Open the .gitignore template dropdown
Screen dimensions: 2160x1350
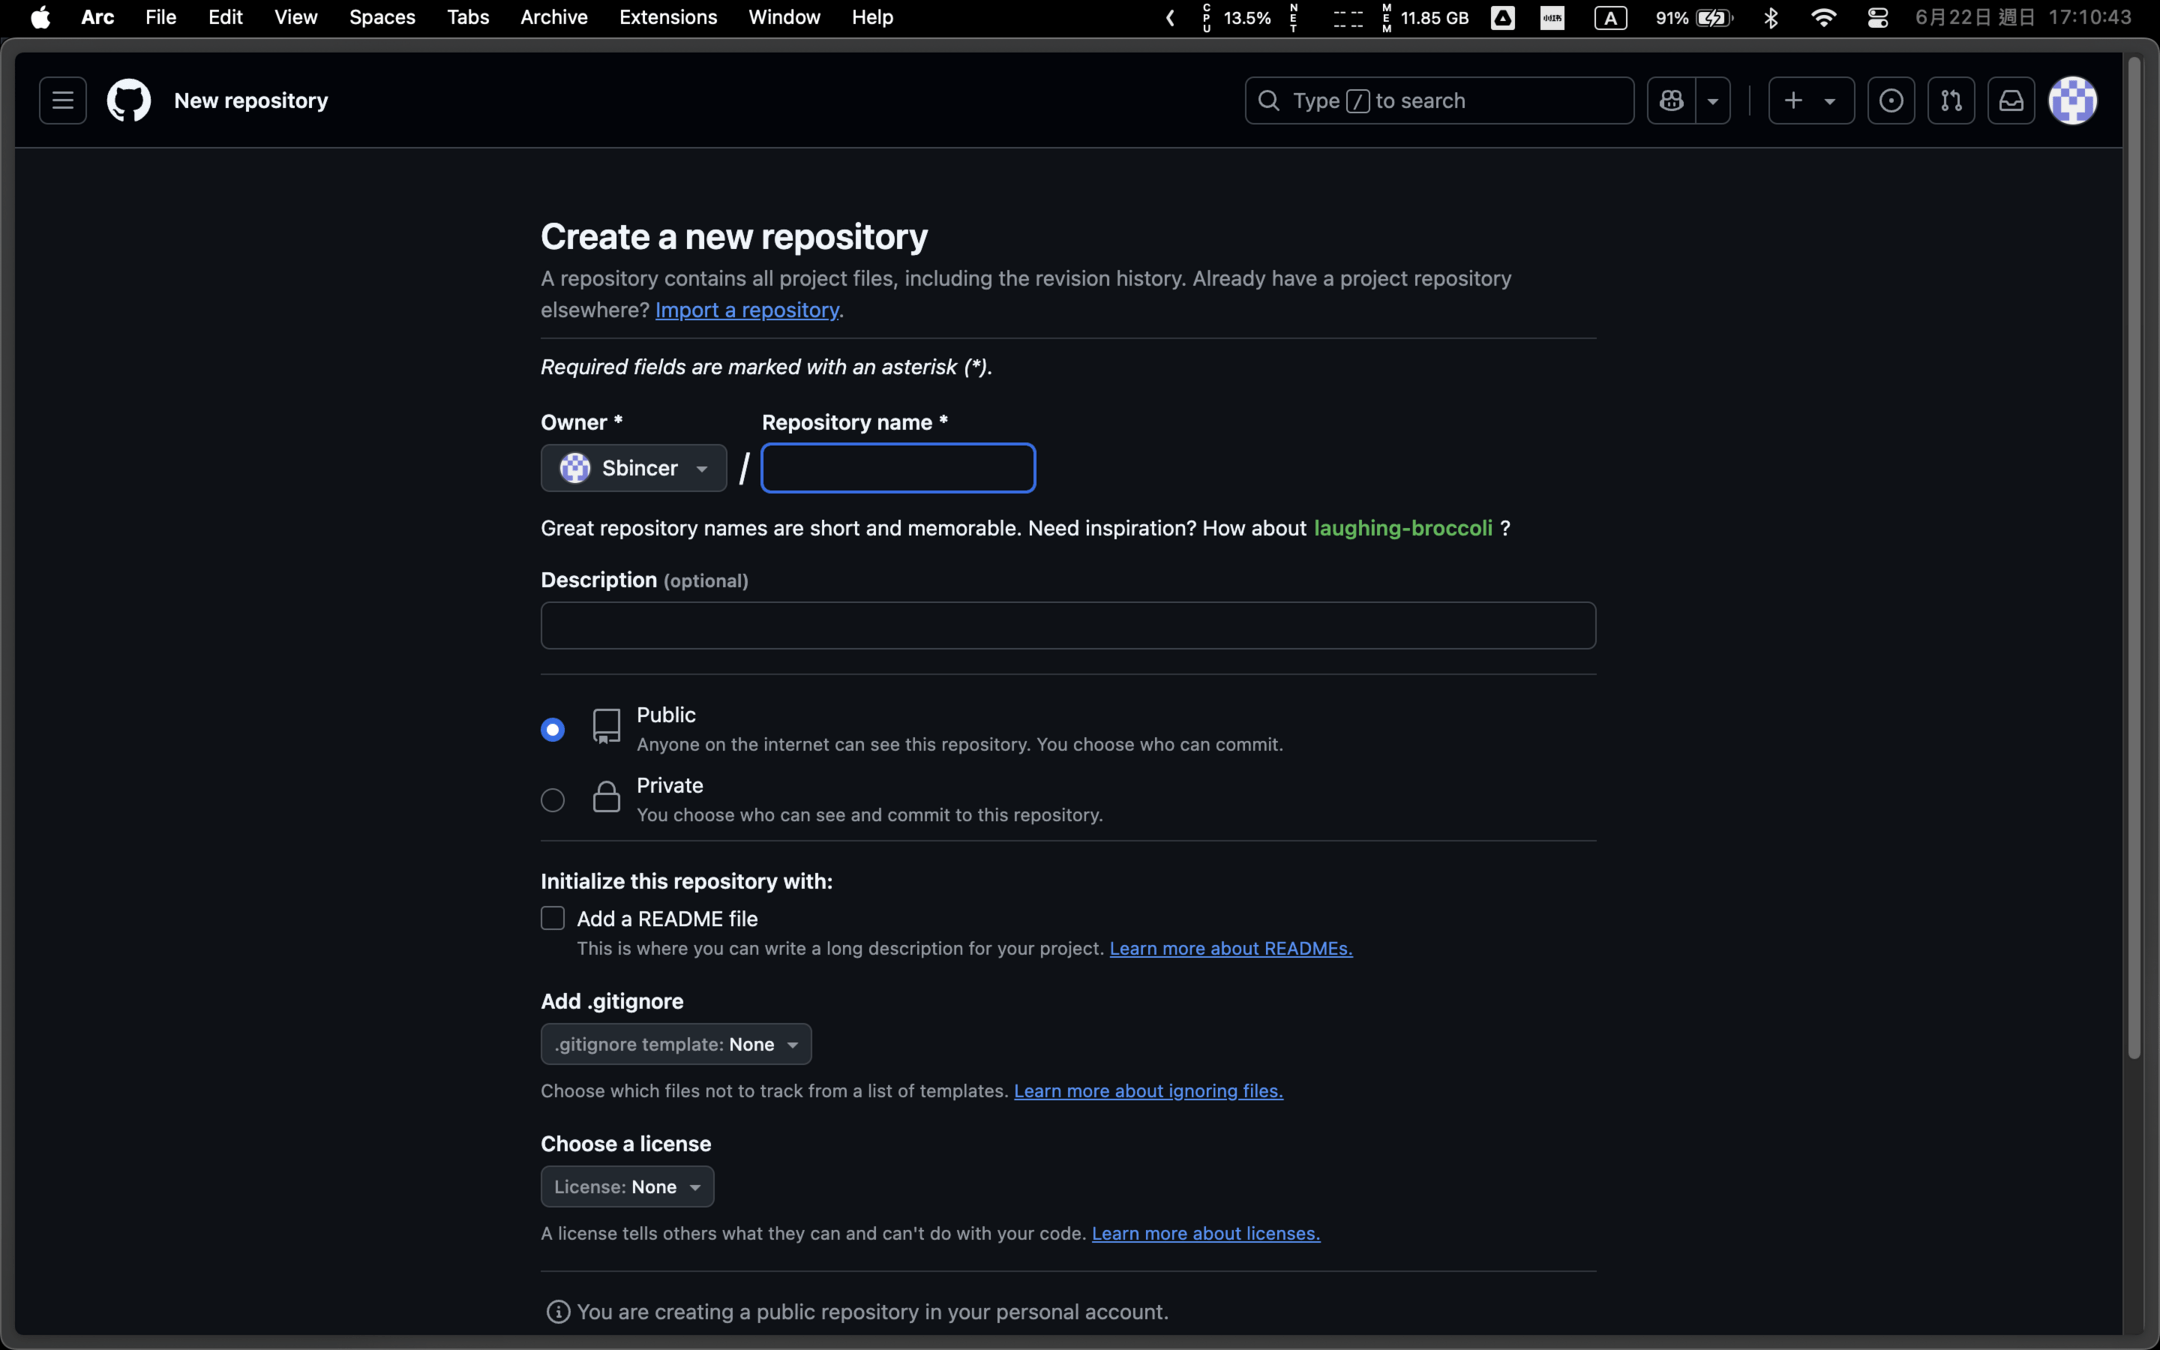[x=675, y=1044]
